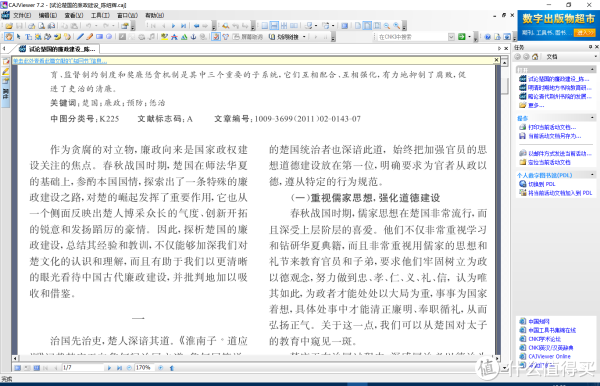Open the CNKI search box dropdown
This screenshot has width=600, height=386.
[451, 37]
